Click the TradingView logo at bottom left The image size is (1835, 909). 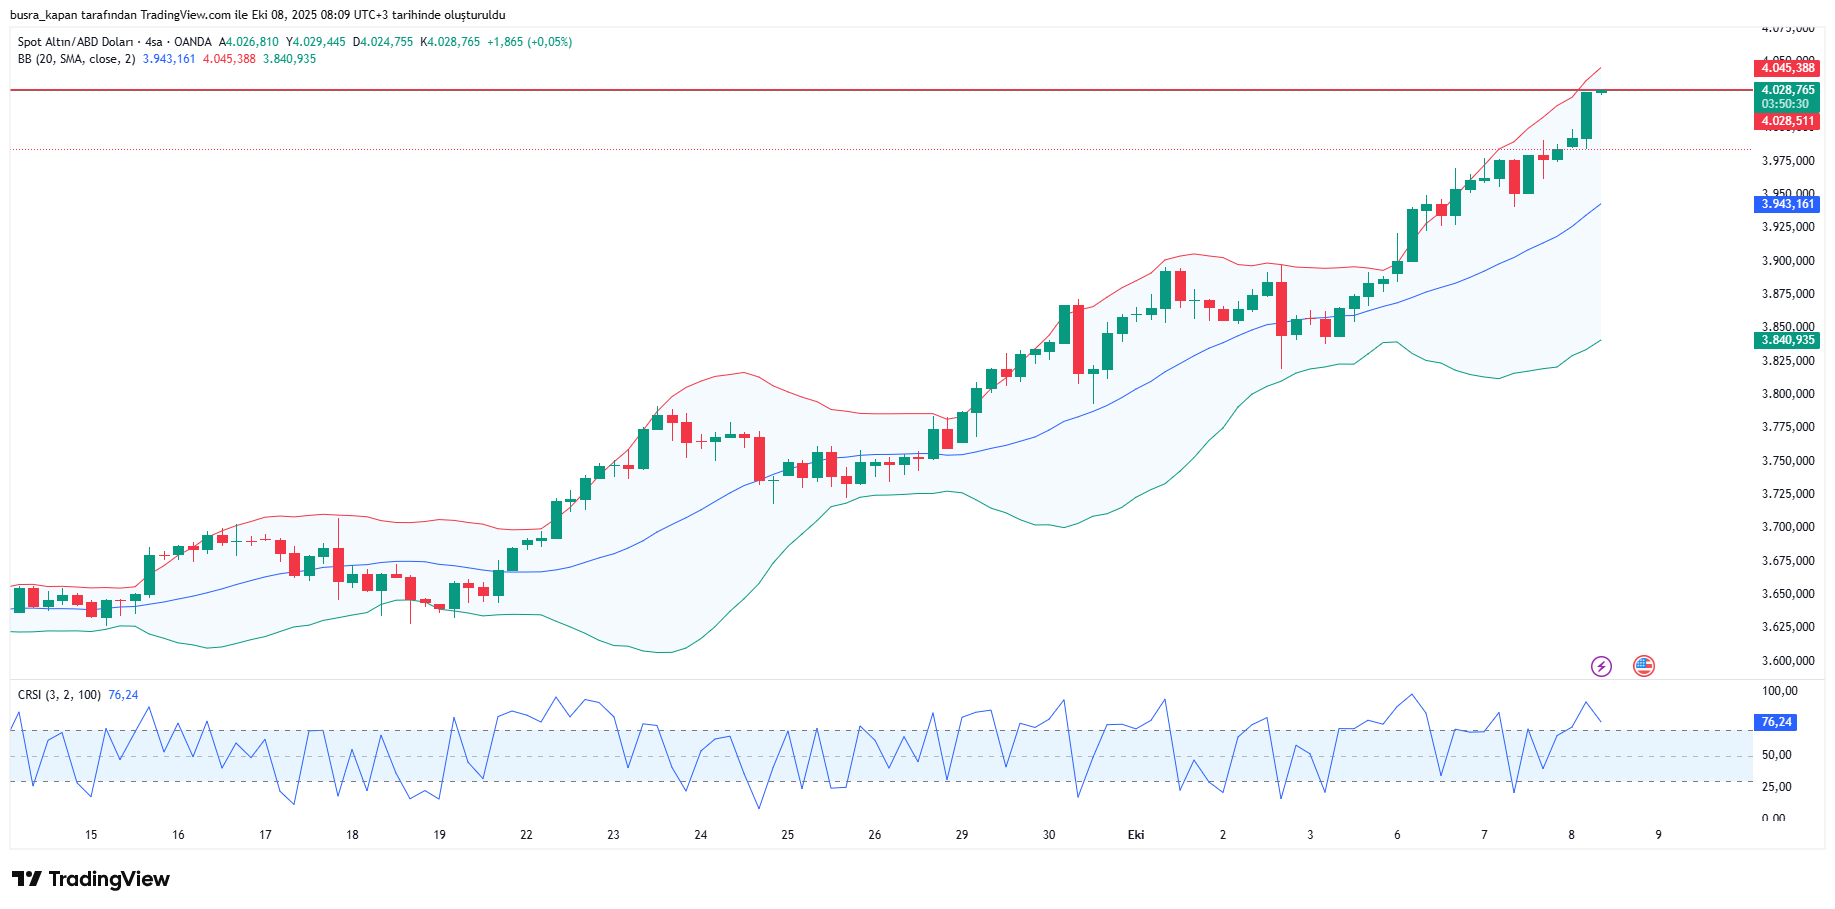pyautogui.click(x=91, y=879)
